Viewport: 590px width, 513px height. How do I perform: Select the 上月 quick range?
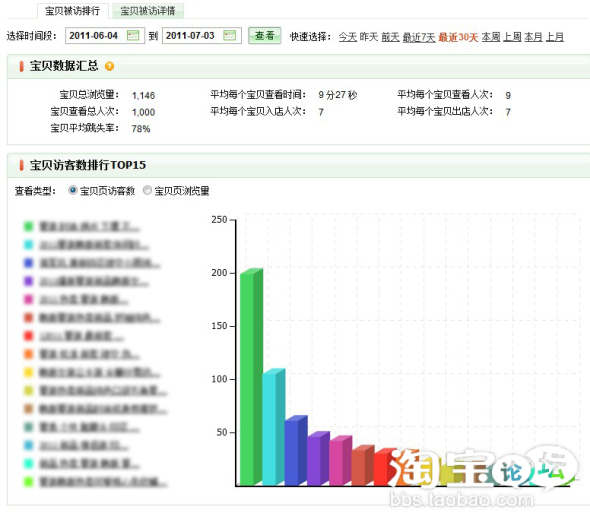click(x=555, y=37)
